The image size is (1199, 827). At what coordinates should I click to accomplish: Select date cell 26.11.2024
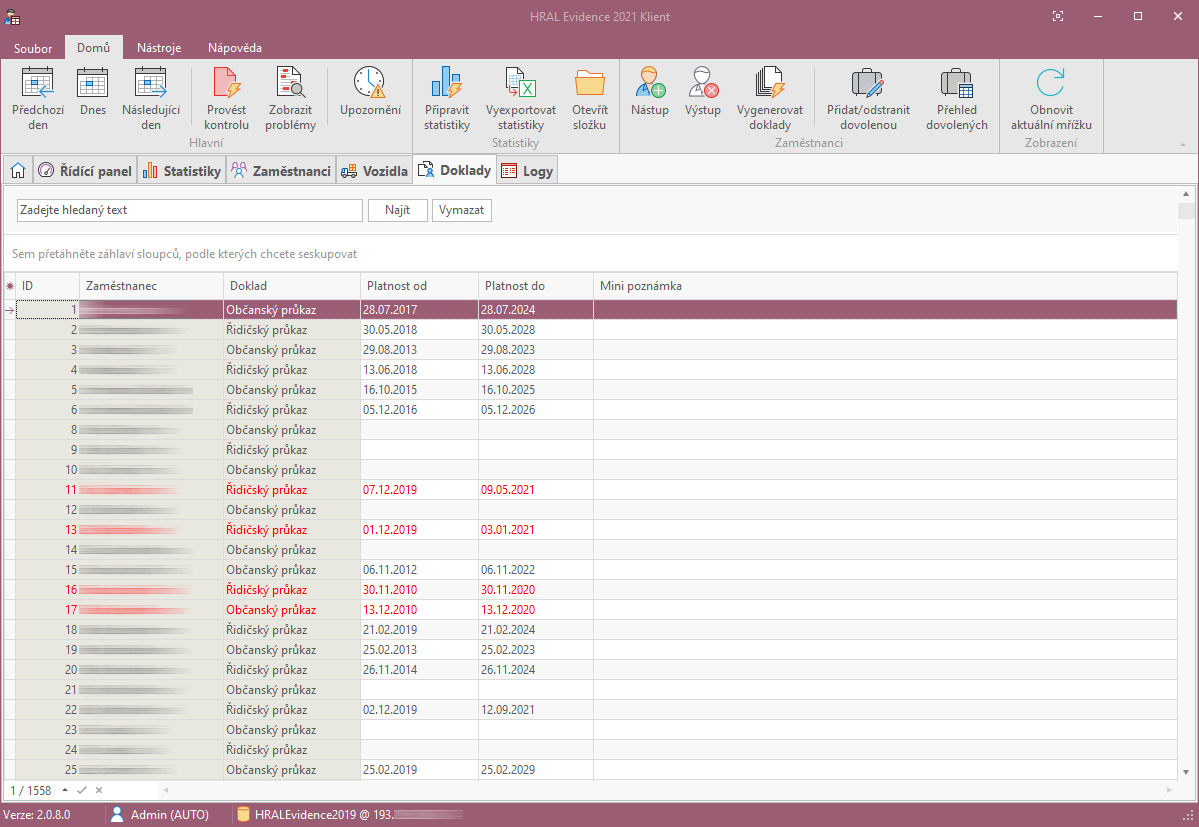pos(535,670)
